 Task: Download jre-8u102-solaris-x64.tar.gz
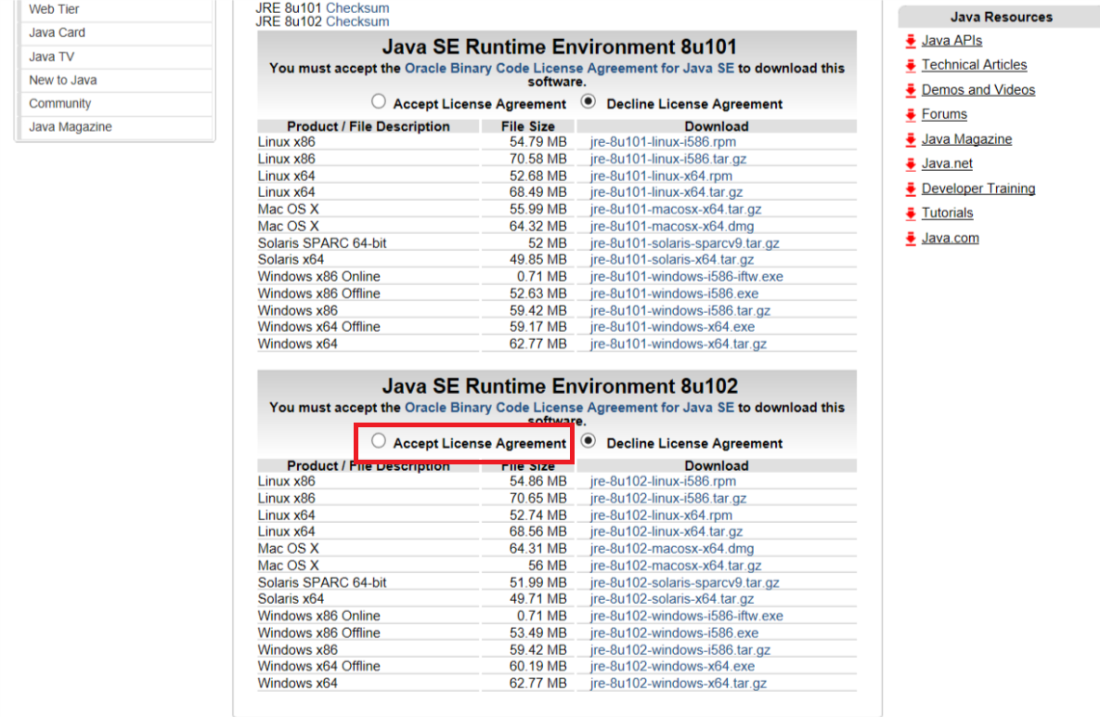pyautogui.click(x=672, y=599)
